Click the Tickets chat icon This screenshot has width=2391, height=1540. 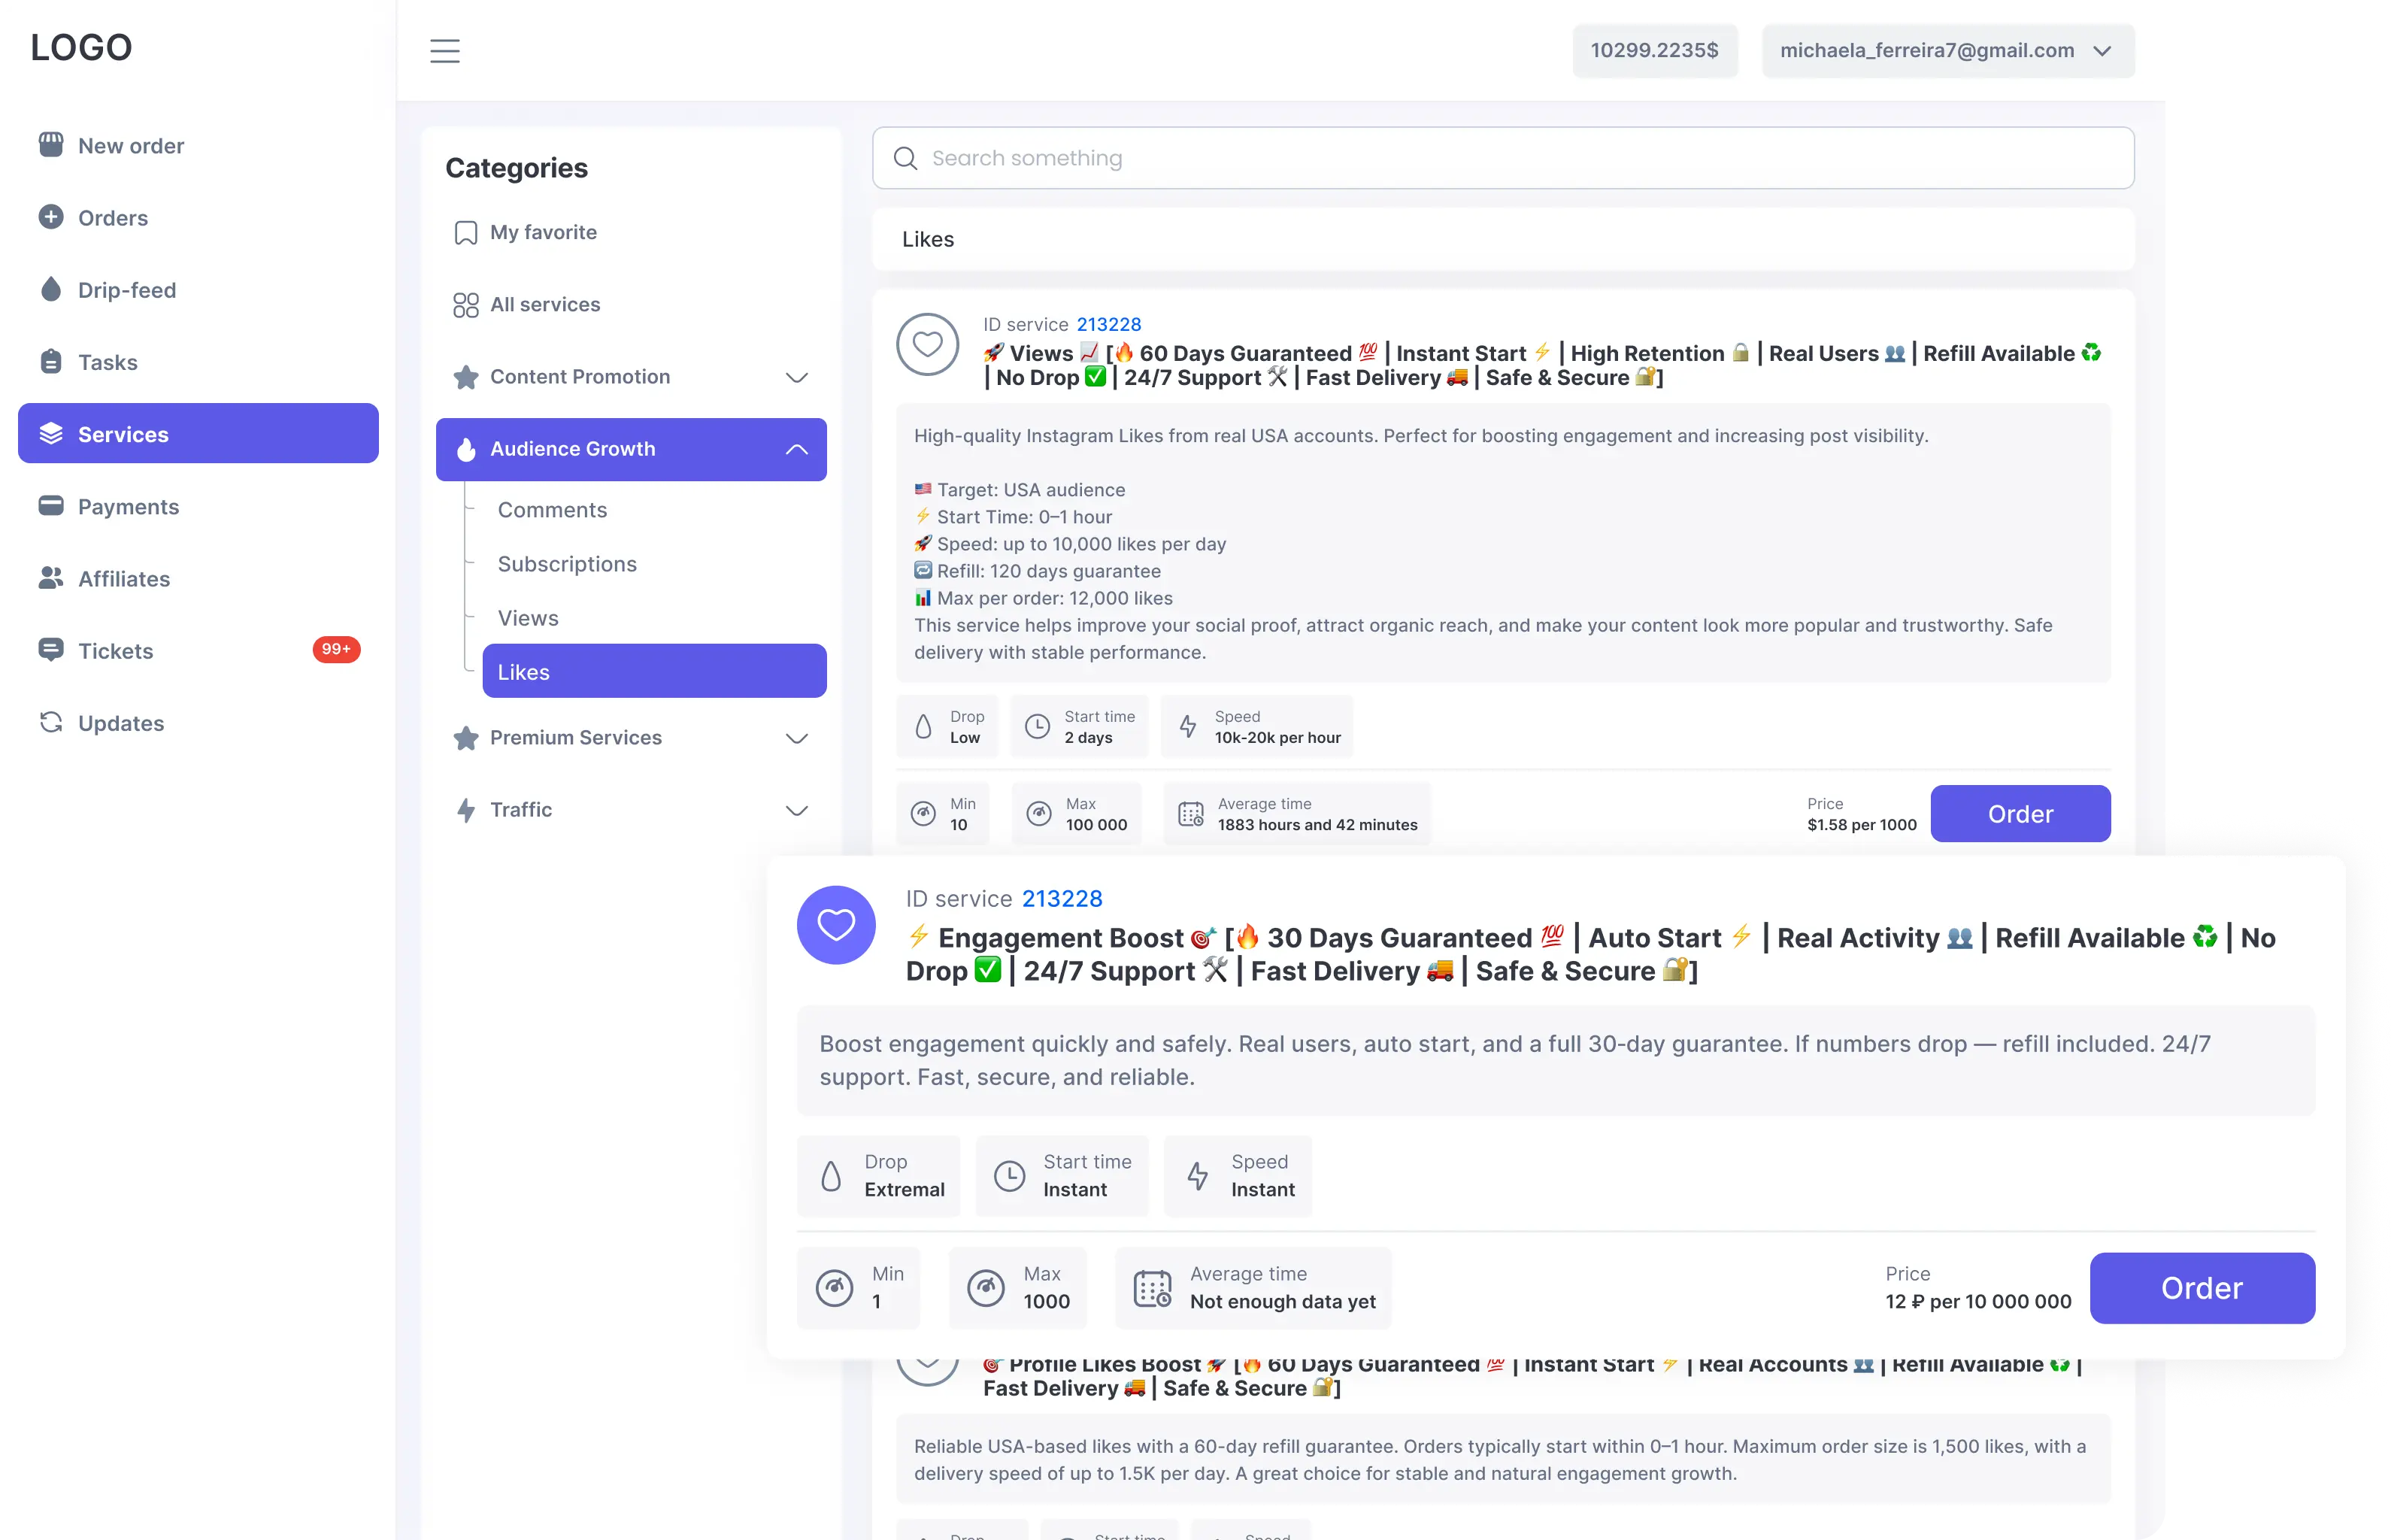click(x=51, y=650)
